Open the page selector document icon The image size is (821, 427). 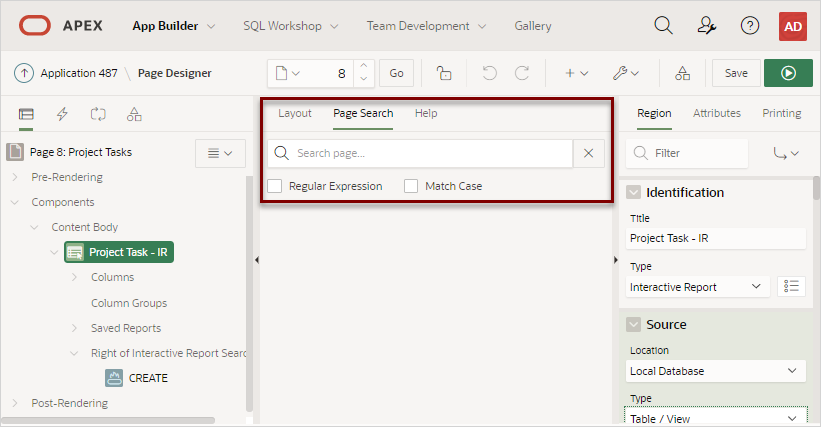tap(287, 73)
